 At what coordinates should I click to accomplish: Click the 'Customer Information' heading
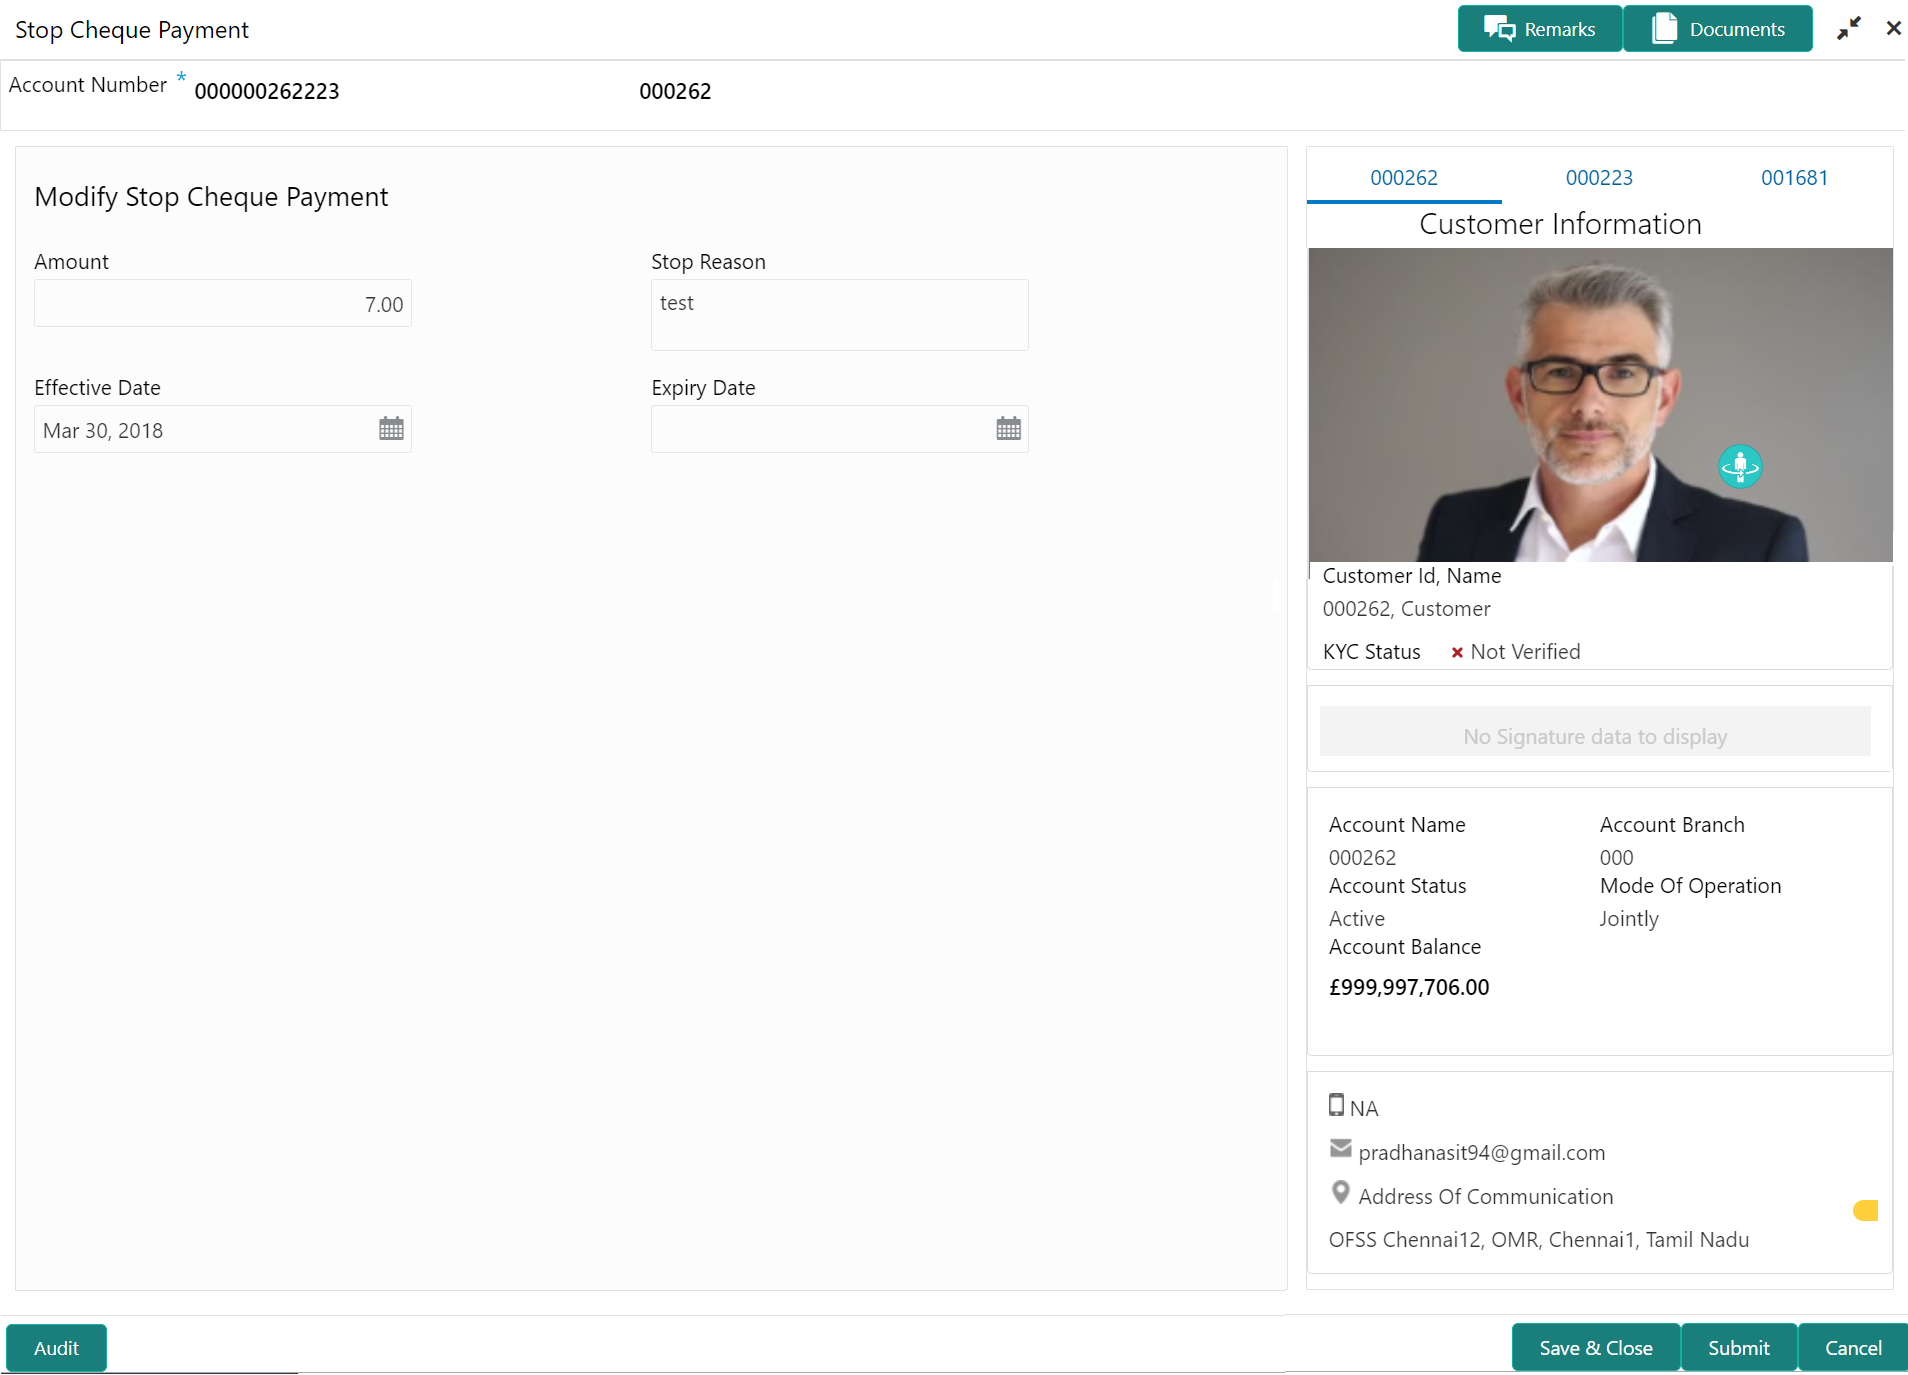click(1560, 224)
